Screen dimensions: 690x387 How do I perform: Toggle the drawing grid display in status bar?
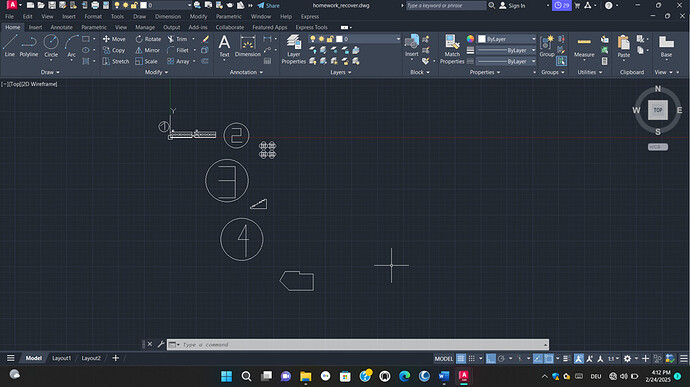click(461, 358)
